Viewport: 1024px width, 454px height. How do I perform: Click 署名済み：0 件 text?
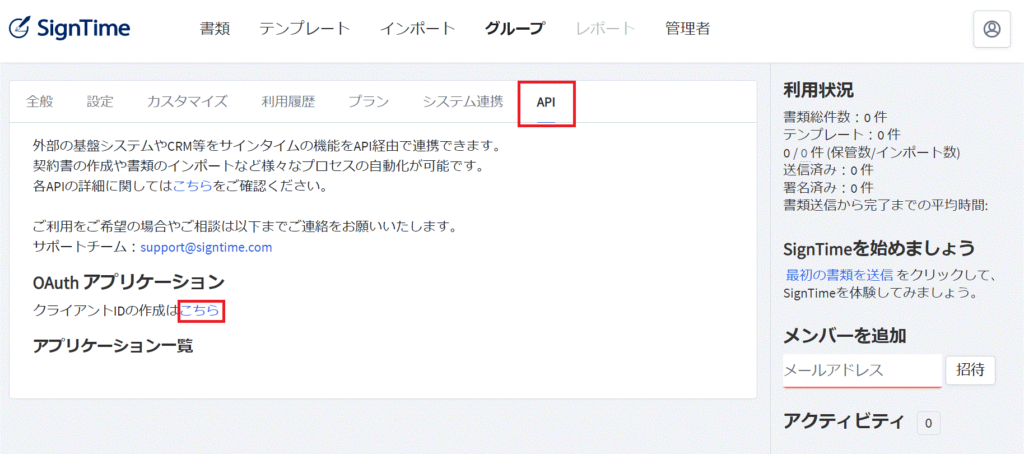(828, 187)
